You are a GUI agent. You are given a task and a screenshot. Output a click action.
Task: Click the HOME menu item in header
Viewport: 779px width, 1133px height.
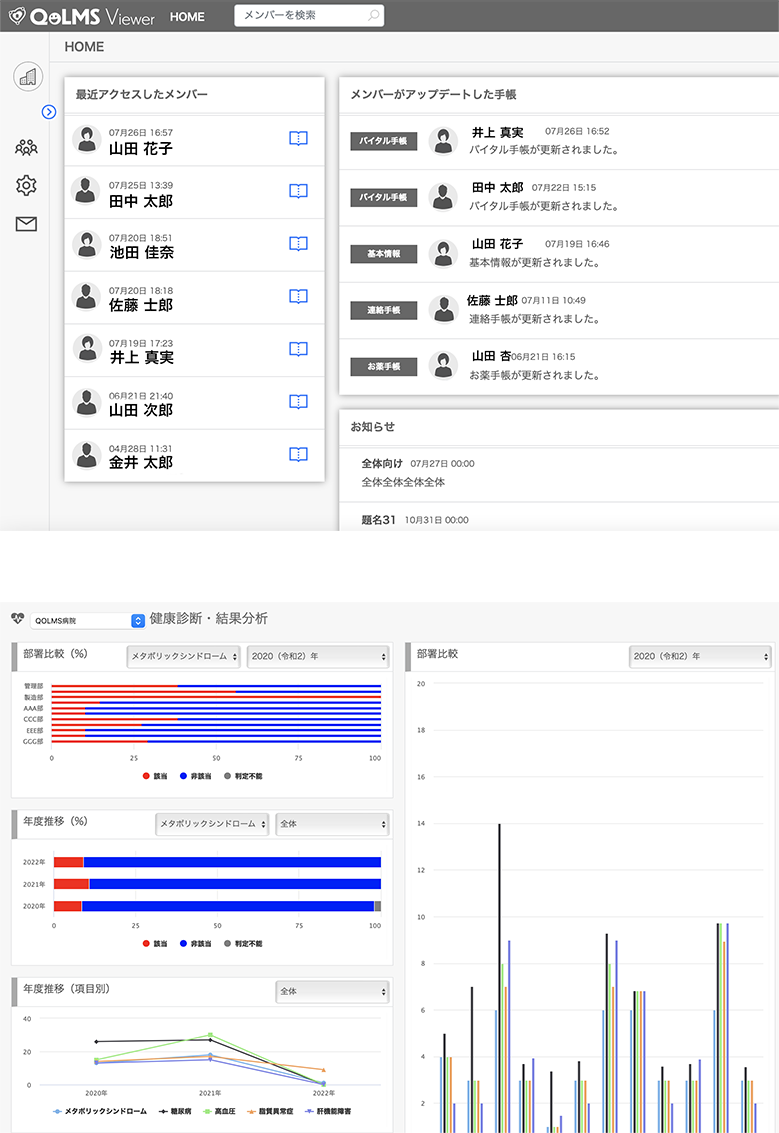[x=187, y=17]
